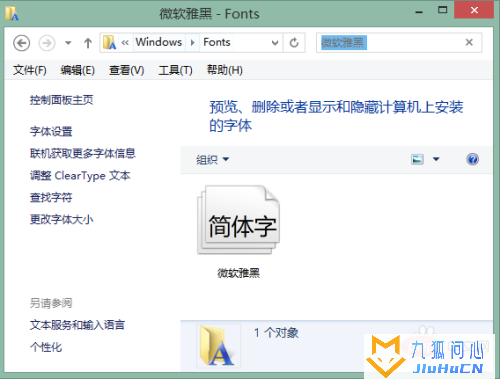500x379 pixels.
Task: Click the double chevron before Windows
Action: 125,43
